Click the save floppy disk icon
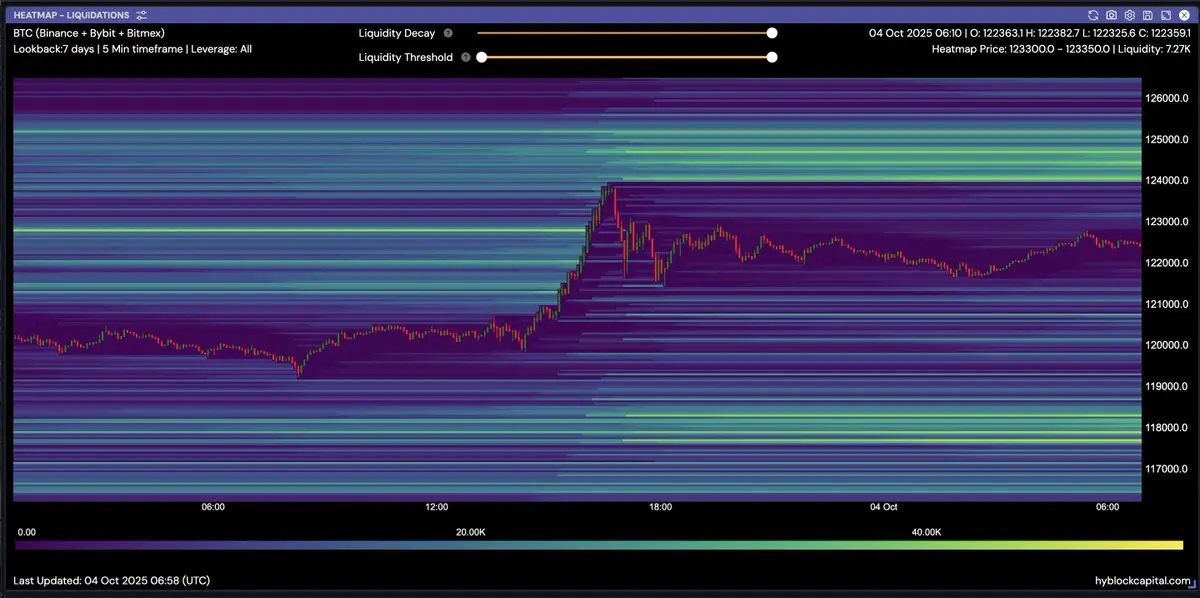 coord(1147,15)
